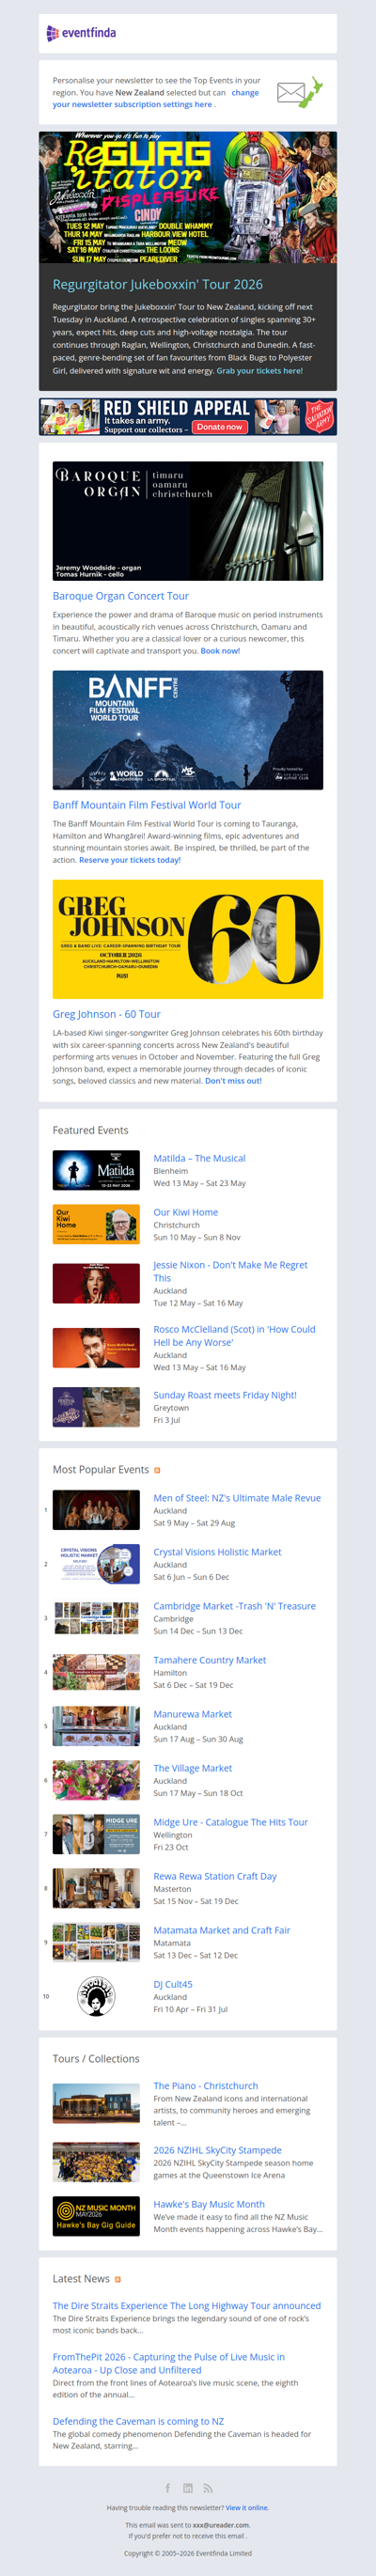
Task: Open the RSS feed icon beside Most Popular Events
Action: (157, 1470)
